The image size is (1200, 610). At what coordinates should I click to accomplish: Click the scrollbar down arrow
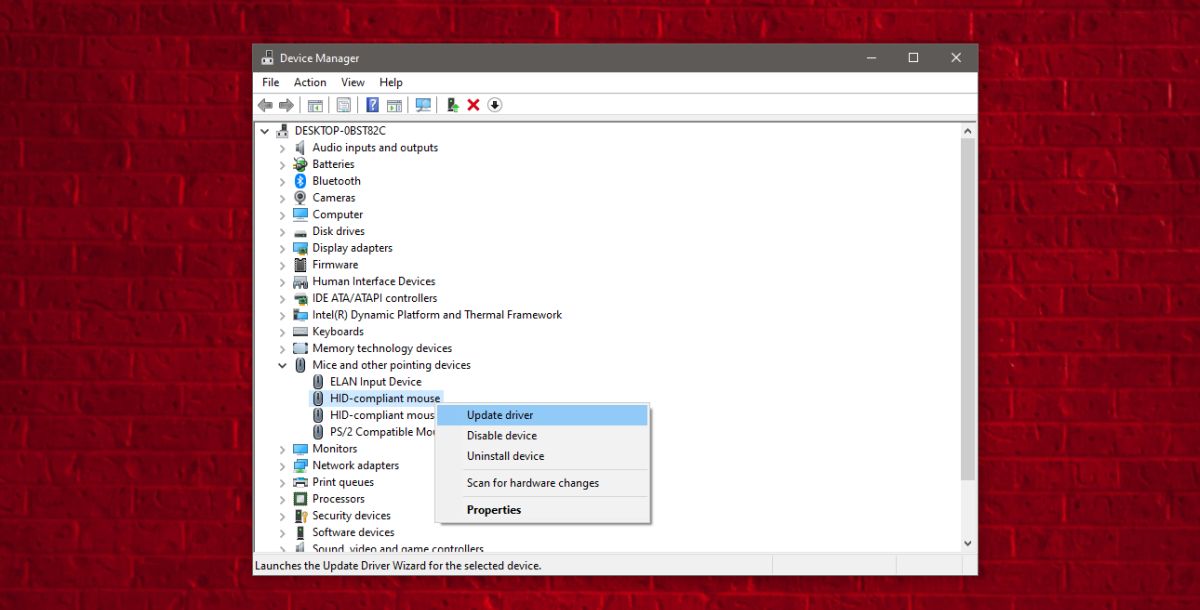966,542
